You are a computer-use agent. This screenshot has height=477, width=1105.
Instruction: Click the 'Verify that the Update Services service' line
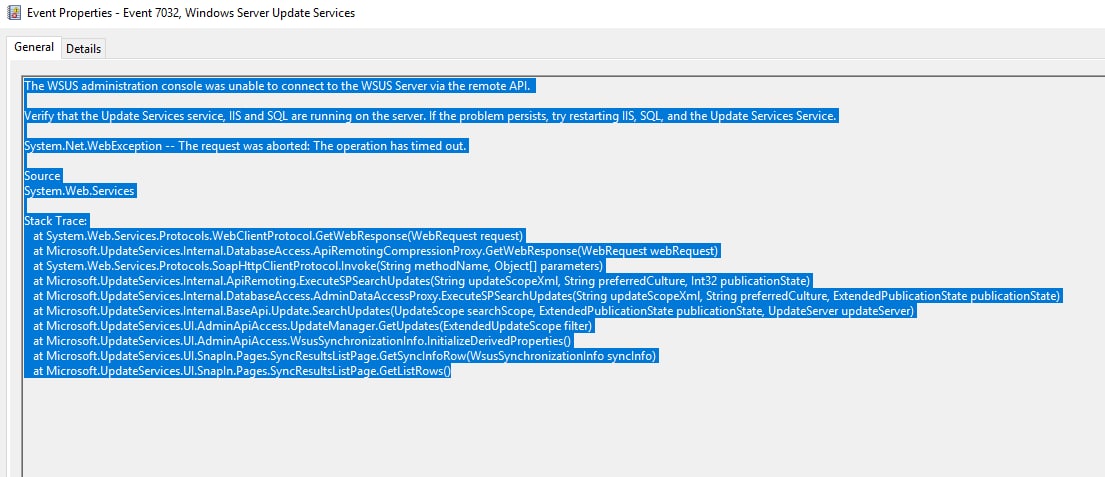(x=431, y=116)
